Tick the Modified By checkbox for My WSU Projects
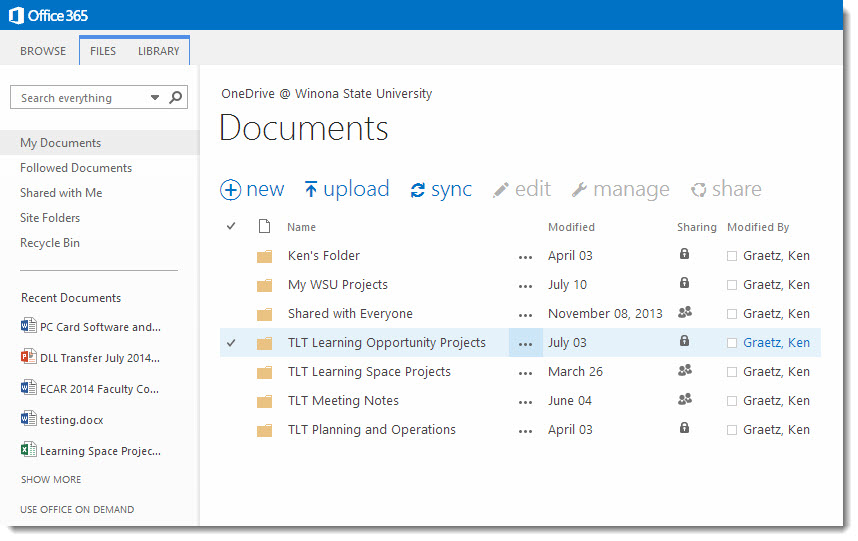 (732, 285)
